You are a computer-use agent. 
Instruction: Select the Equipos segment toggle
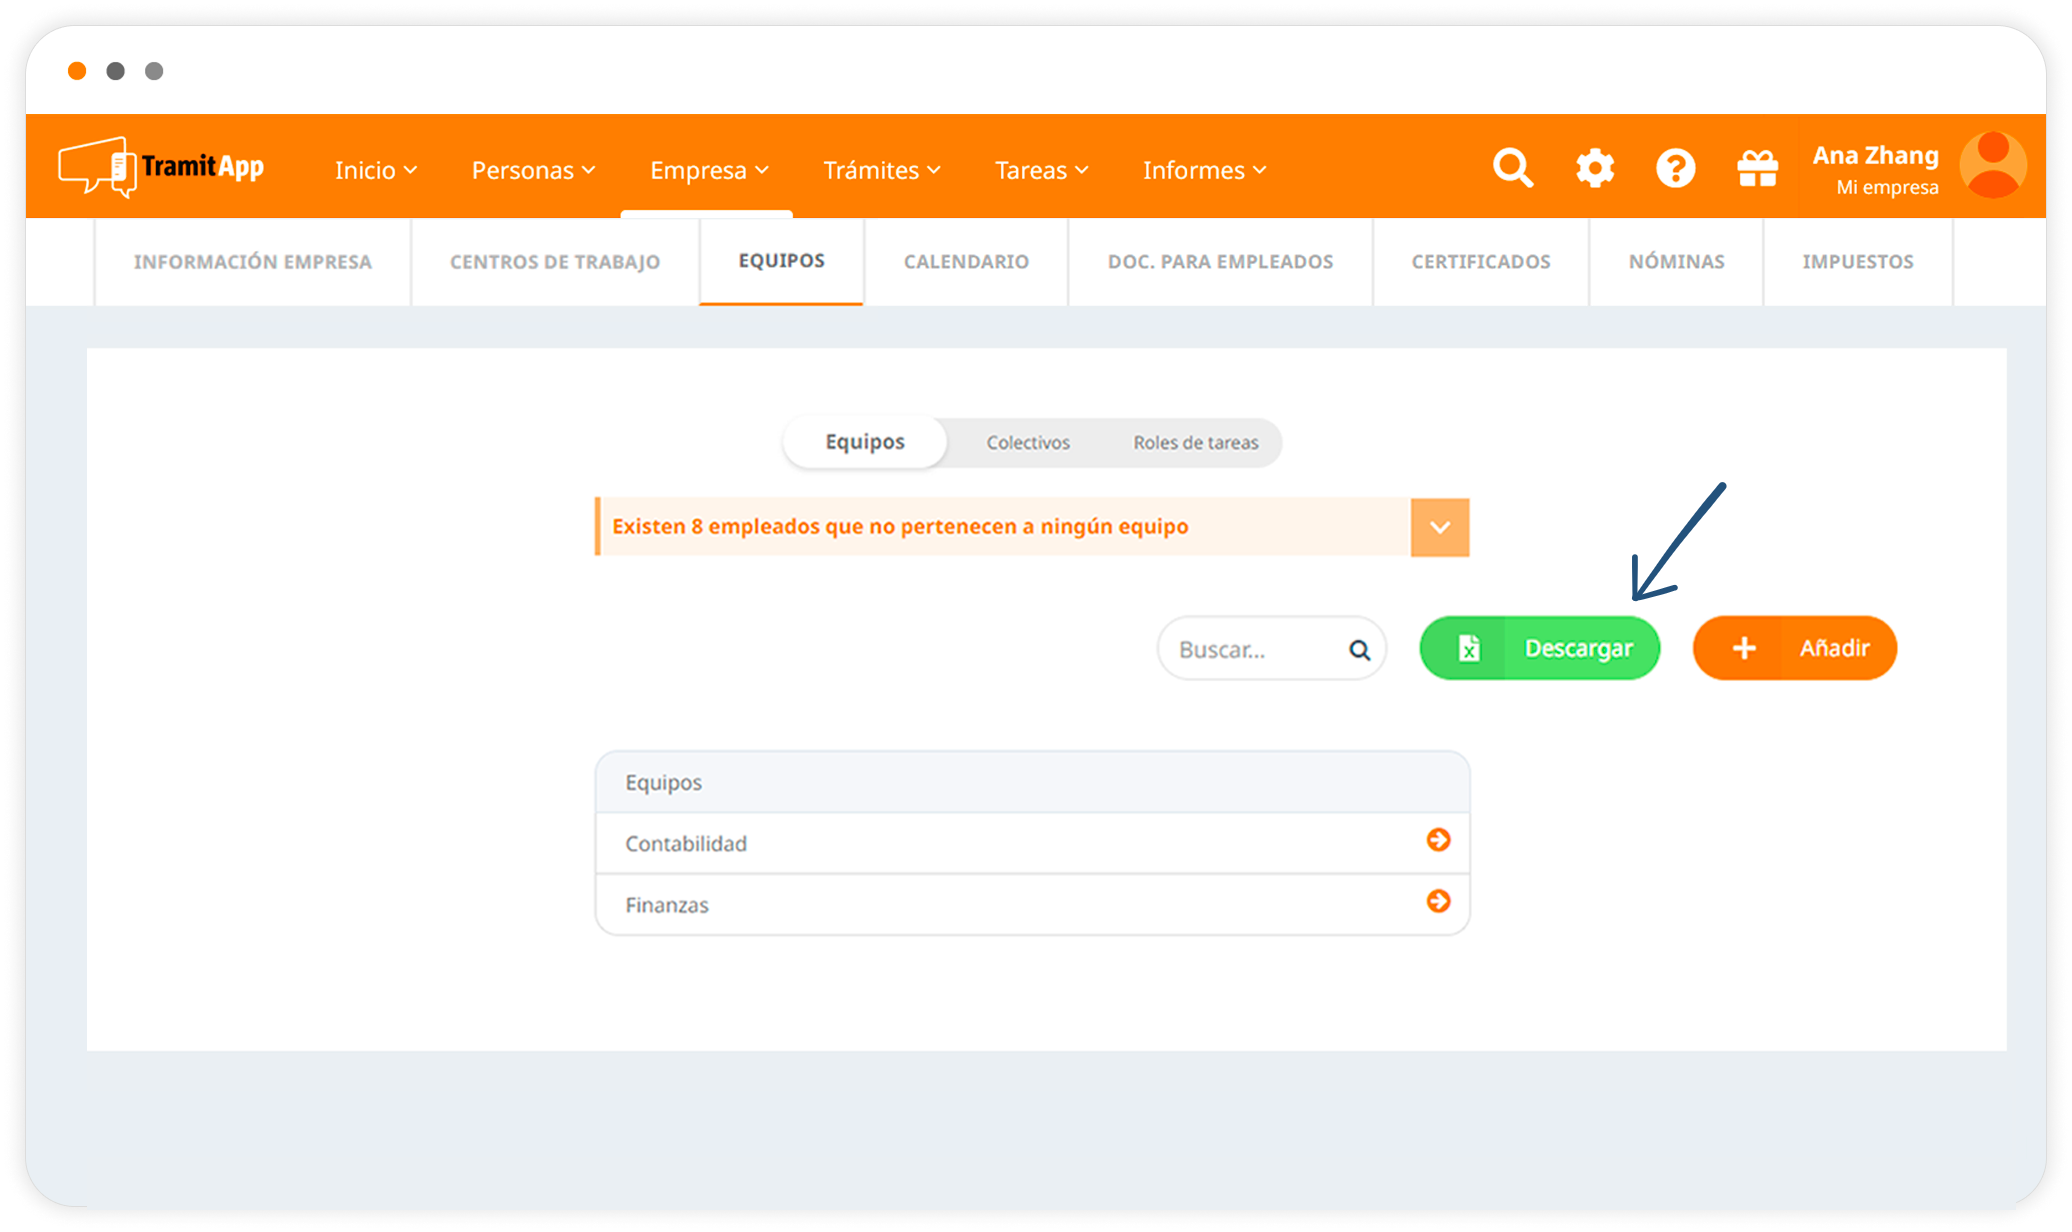865,442
